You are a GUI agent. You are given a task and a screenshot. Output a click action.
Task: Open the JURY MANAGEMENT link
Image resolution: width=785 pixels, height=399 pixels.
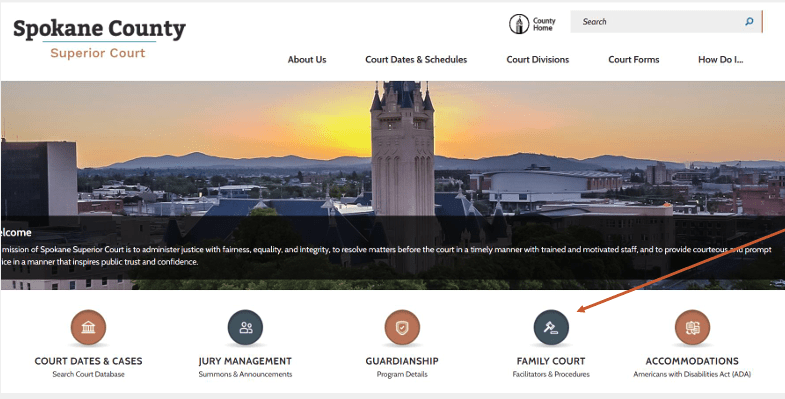point(245,361)
